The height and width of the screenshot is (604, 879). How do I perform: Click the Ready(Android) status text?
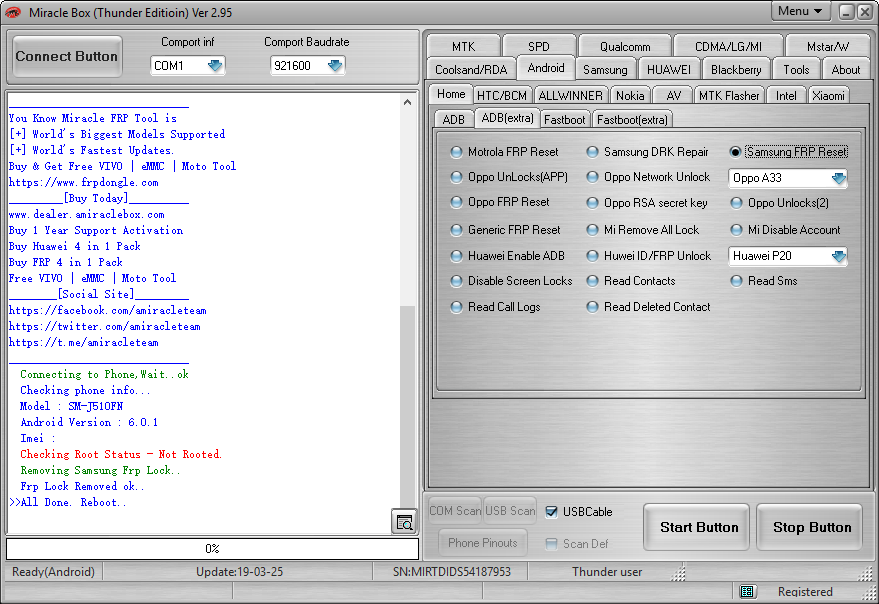click(53, 571)
